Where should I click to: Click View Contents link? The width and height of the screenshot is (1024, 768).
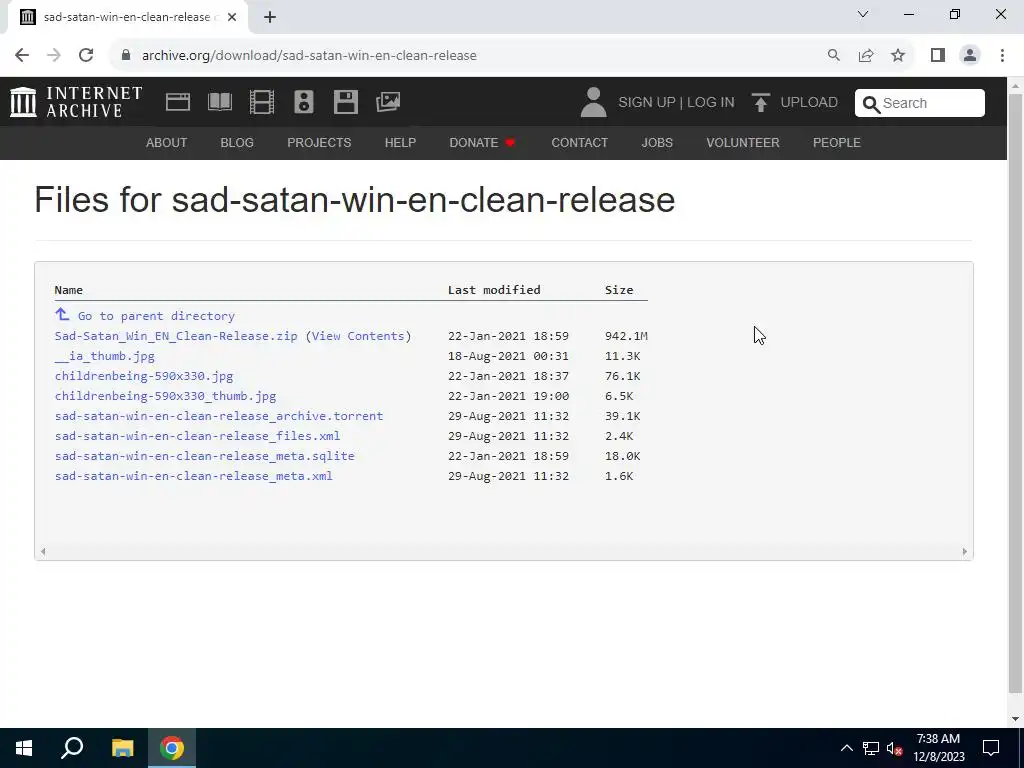[358, 336]
